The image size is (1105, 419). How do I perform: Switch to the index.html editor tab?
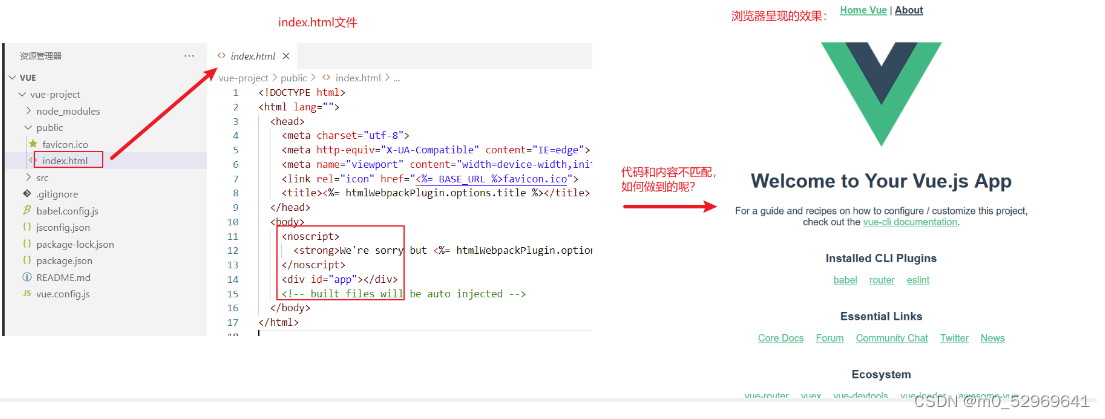pyautogui.click(x=253, y=56)
